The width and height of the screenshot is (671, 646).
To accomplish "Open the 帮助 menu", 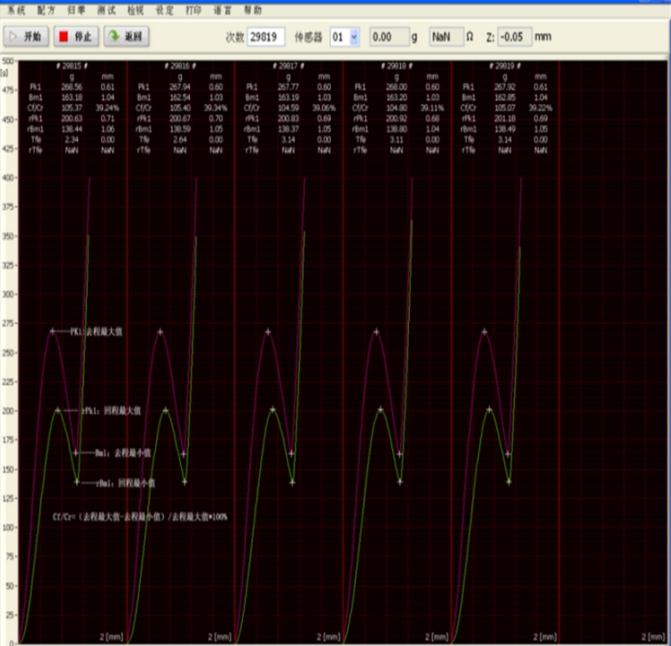I will [x=252, y=10].
